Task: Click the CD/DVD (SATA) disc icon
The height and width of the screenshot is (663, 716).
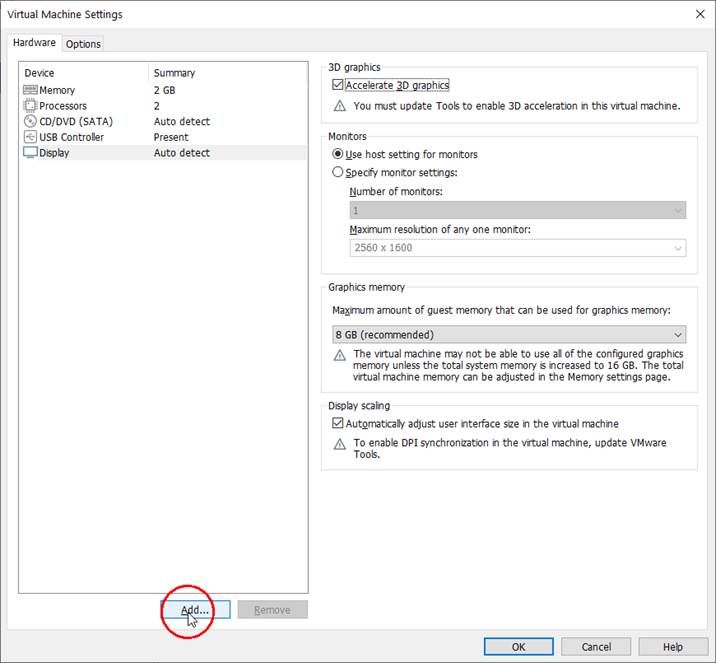Action: tap(30, 121)
